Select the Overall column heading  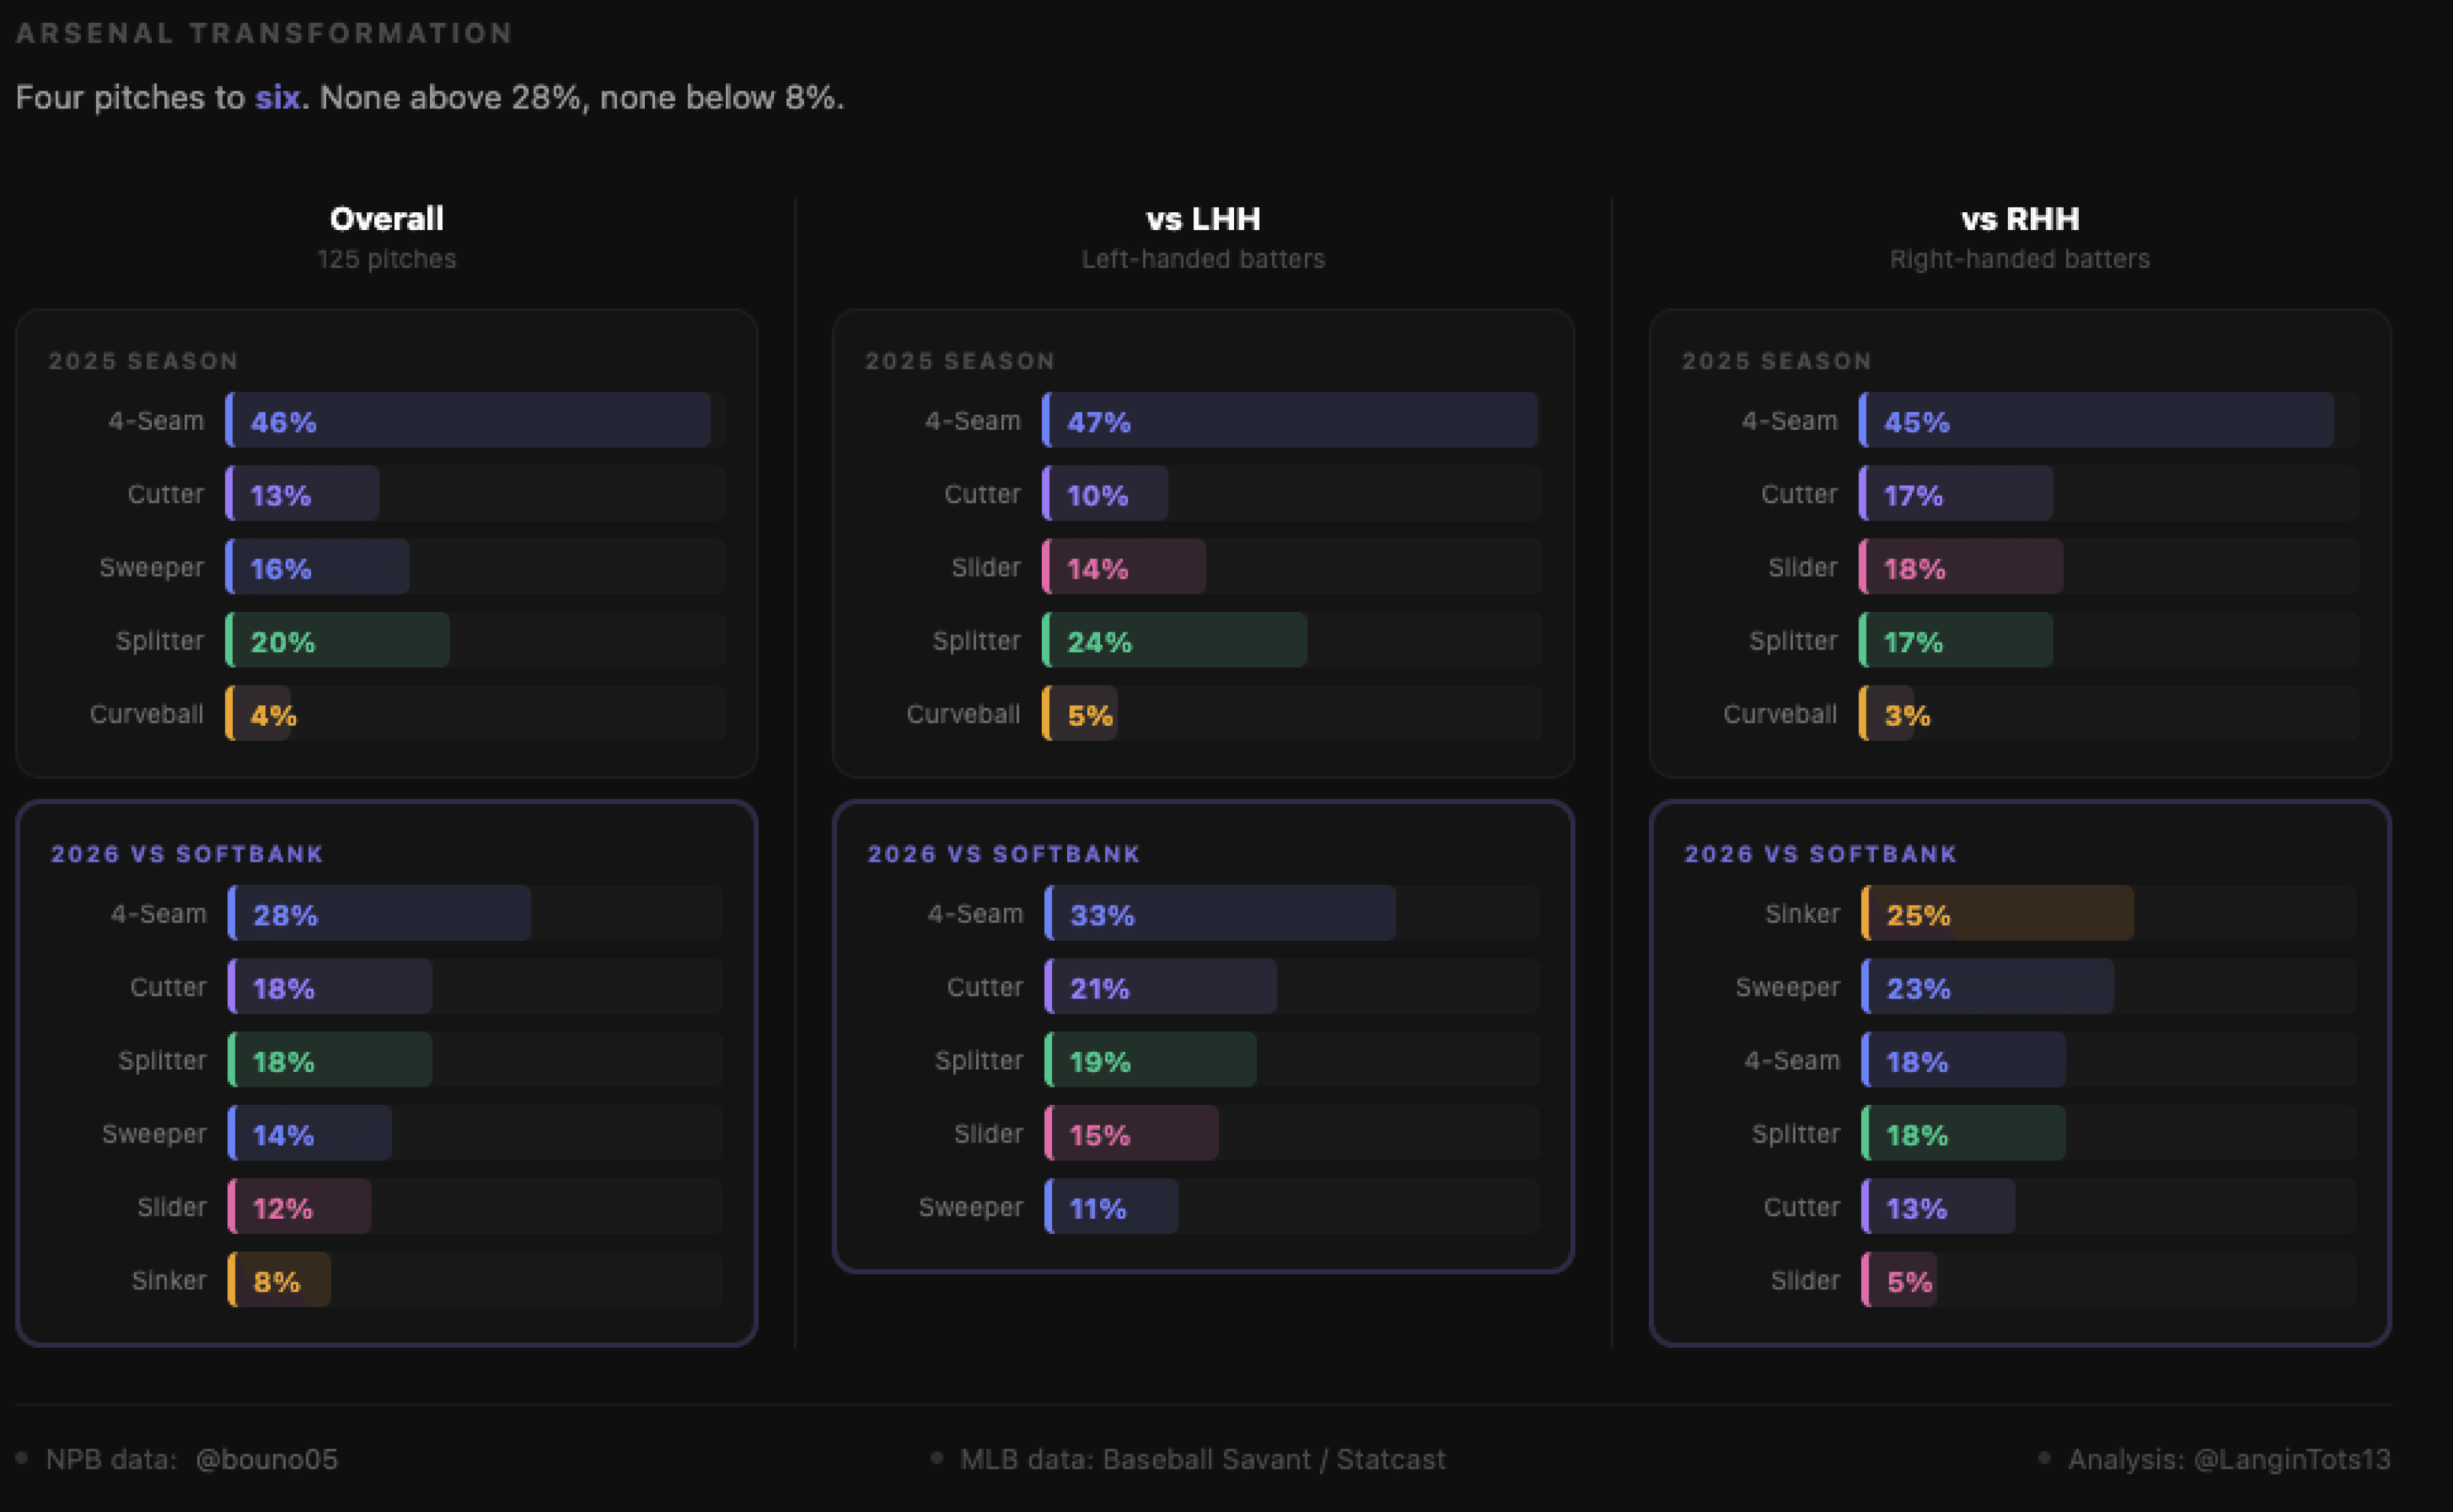[x=386, y=218]
